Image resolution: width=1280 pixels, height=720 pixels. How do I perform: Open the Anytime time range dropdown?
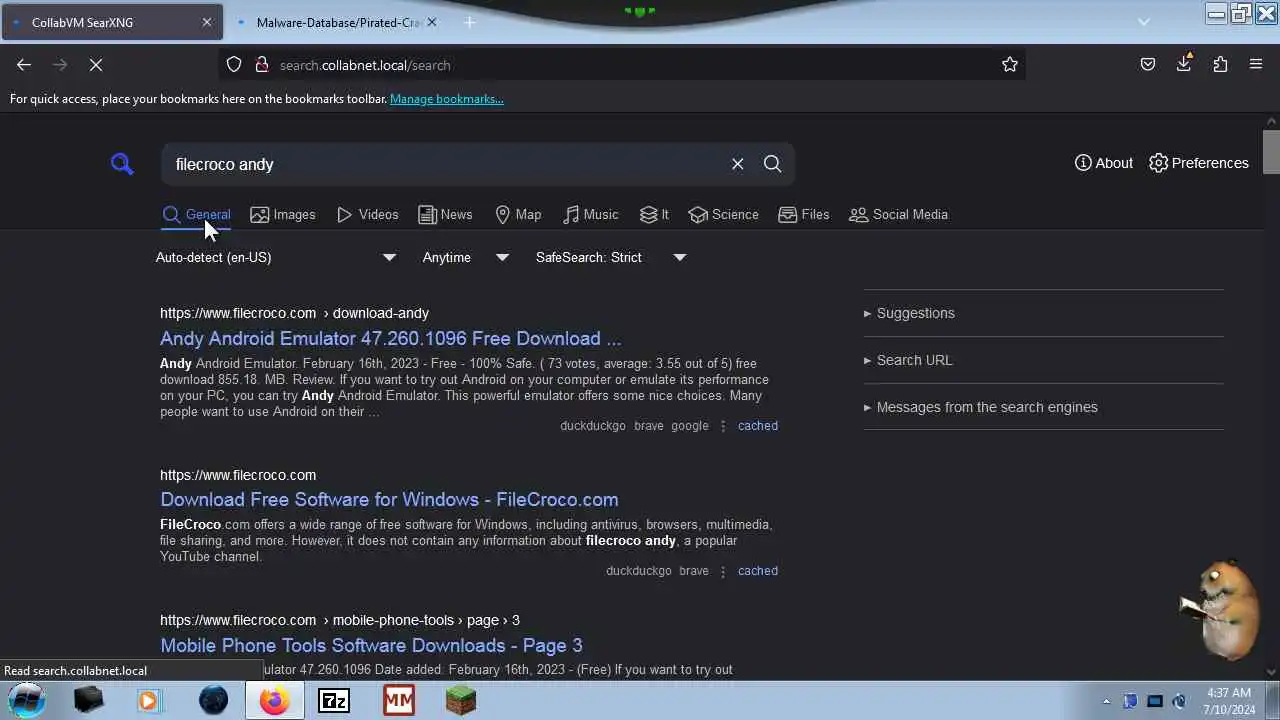[x=466, y=257]
